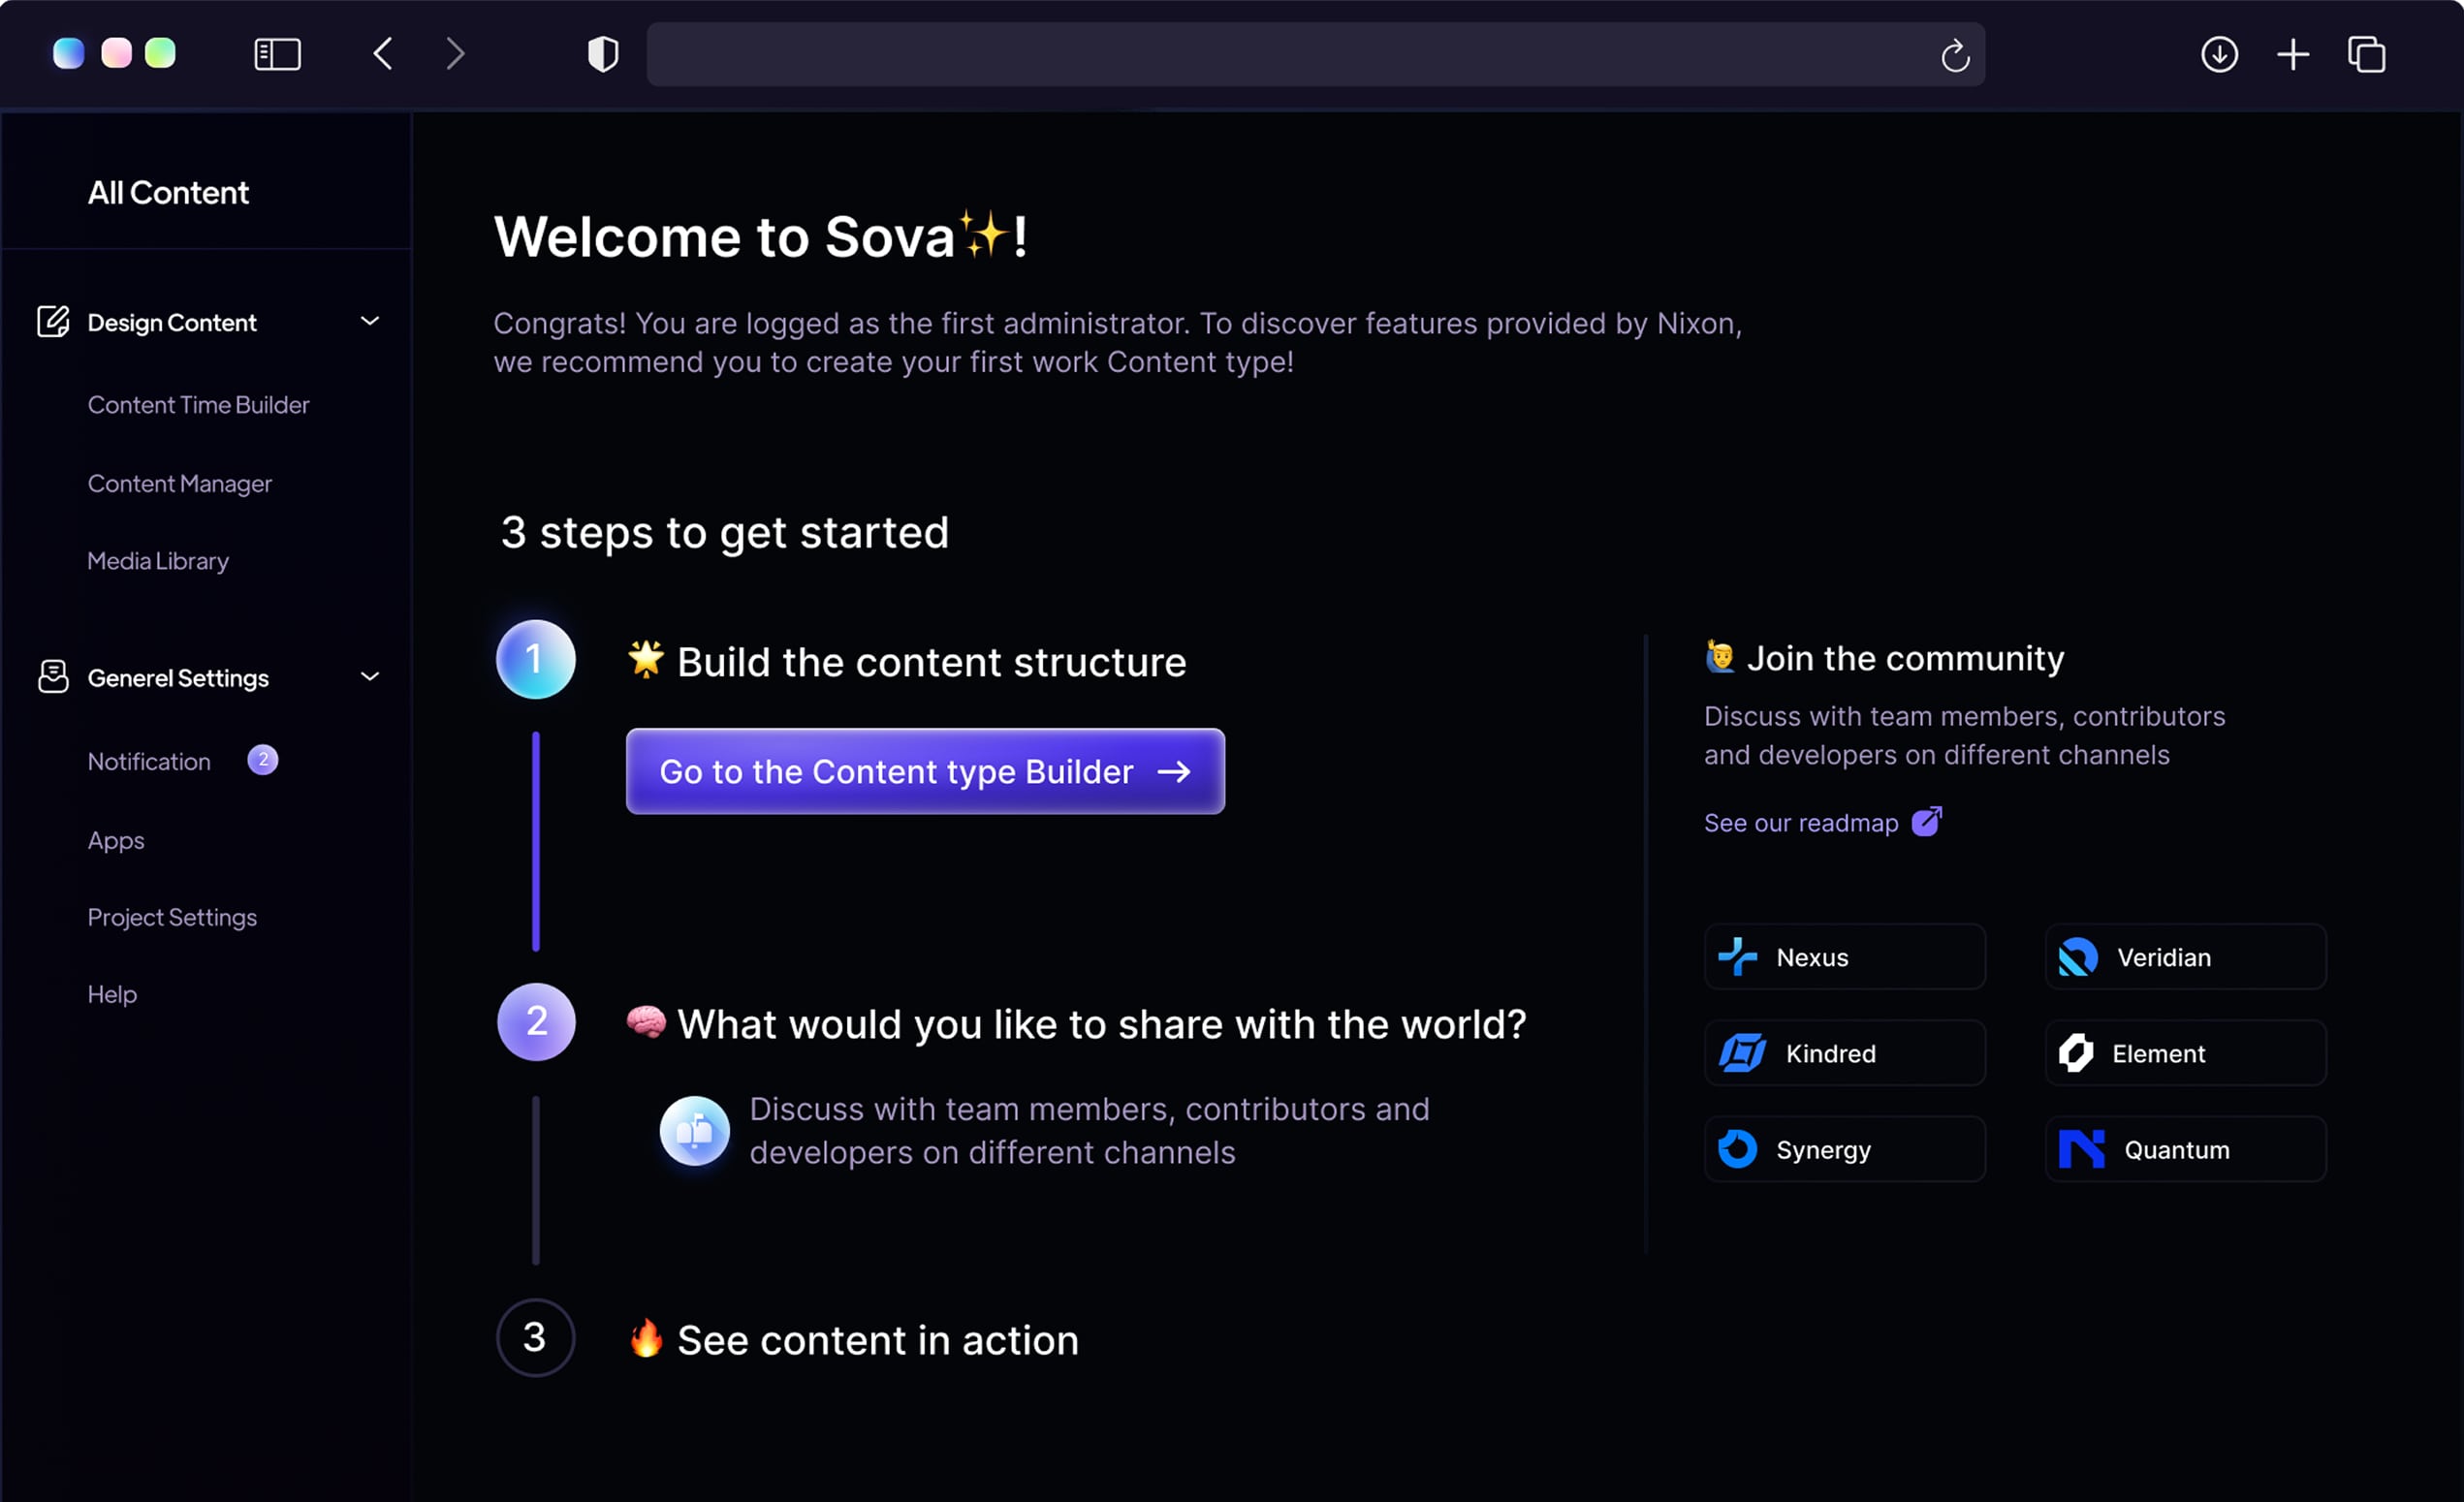Open Media Library in sidebar
This screenshot has width=2464, height=1502.
pos(158,561)
